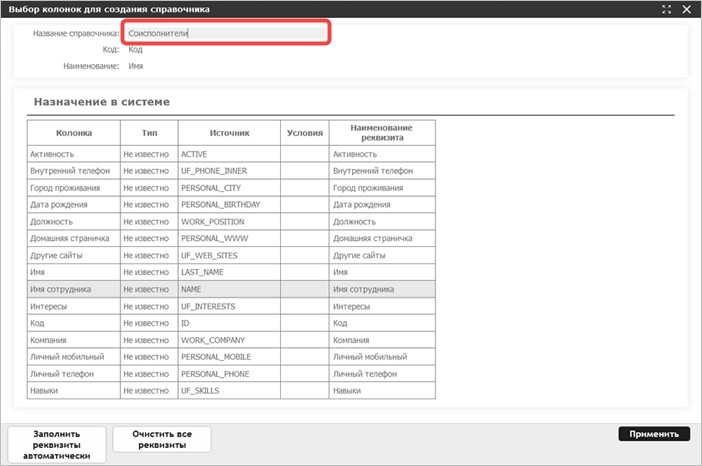The height and width of the screenshot is (466, 702).
Task: Select the Город проживания cell in Колонка column
Action: (x=74, y=188)
